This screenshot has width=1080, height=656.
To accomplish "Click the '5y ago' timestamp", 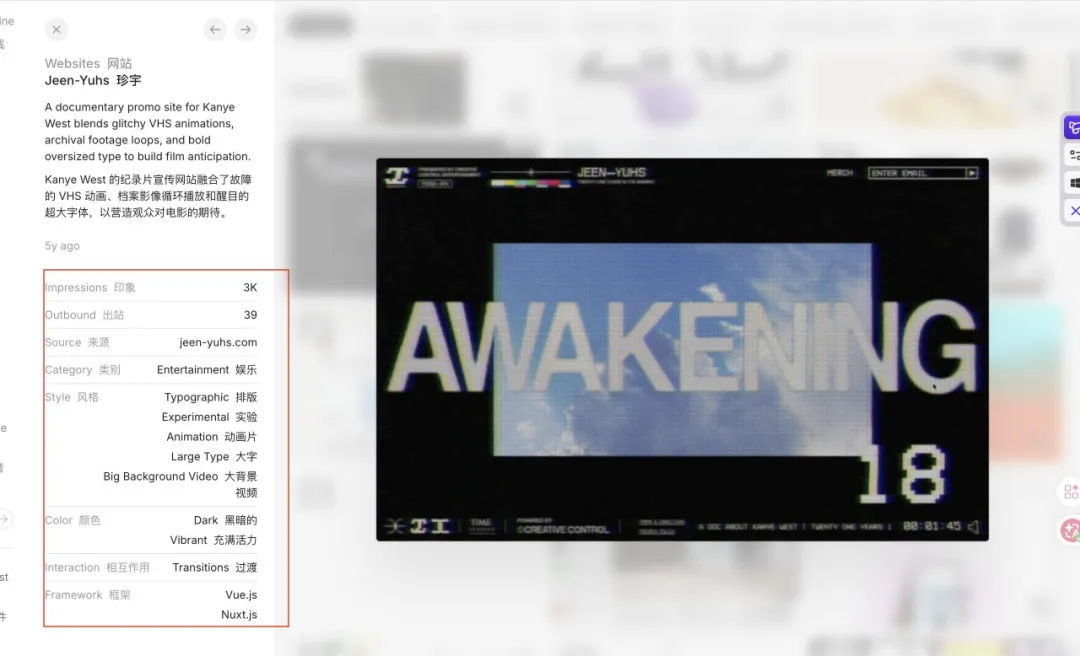I will [x=62, y=246].
